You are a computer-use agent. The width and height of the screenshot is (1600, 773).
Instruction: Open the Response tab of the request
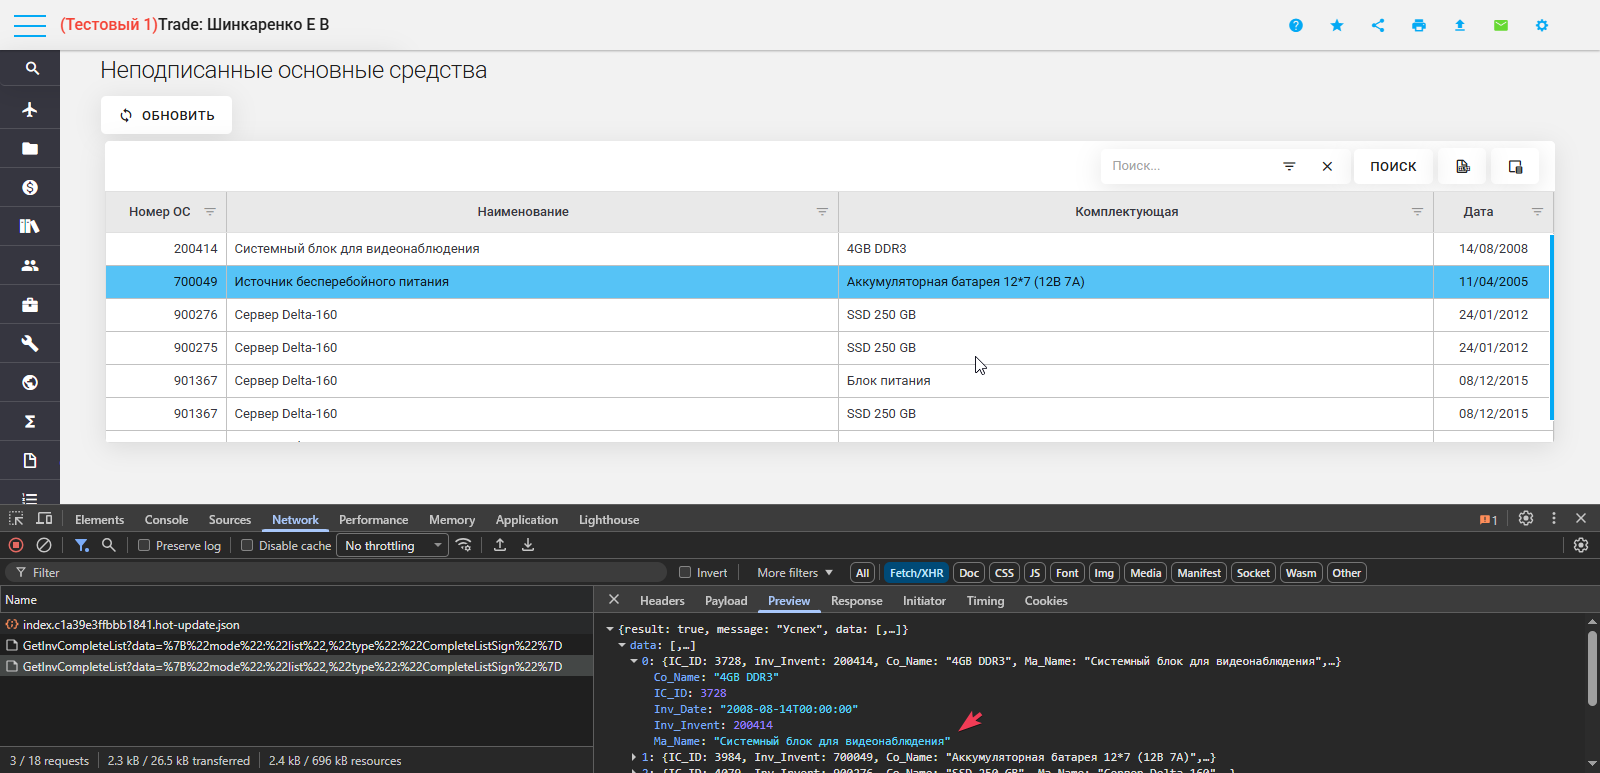[x=856, y=601]
